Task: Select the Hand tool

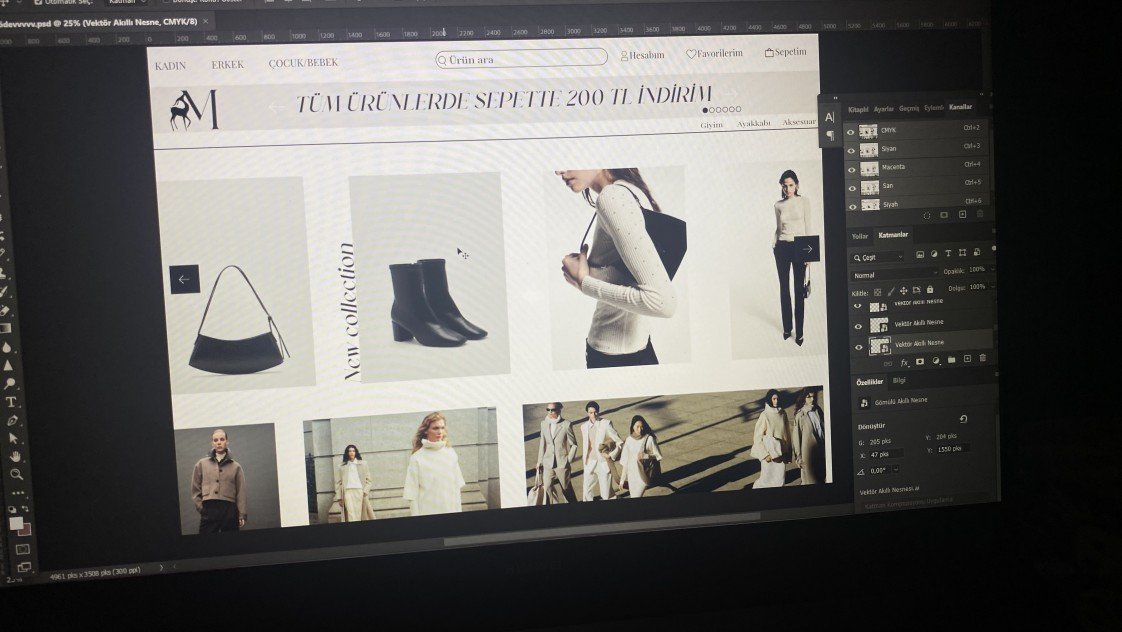Action: pyautogui.click(x=14, y=456)
